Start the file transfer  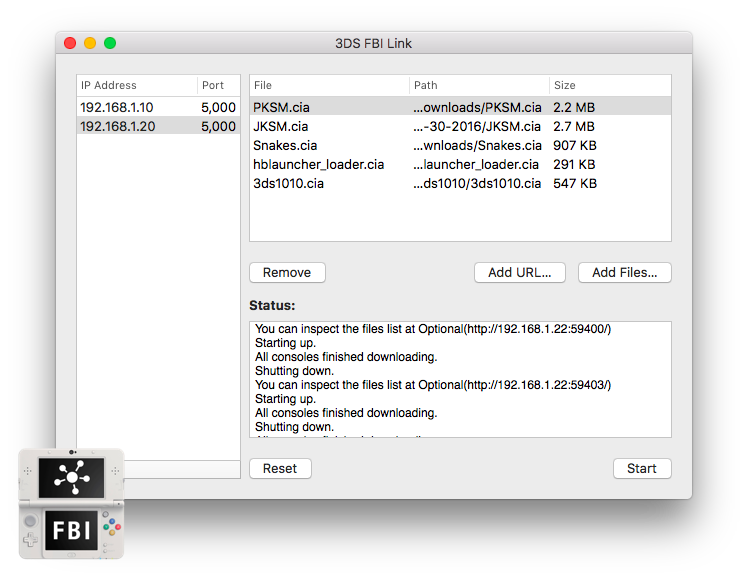pyautogui.click(x=642, y=468)
